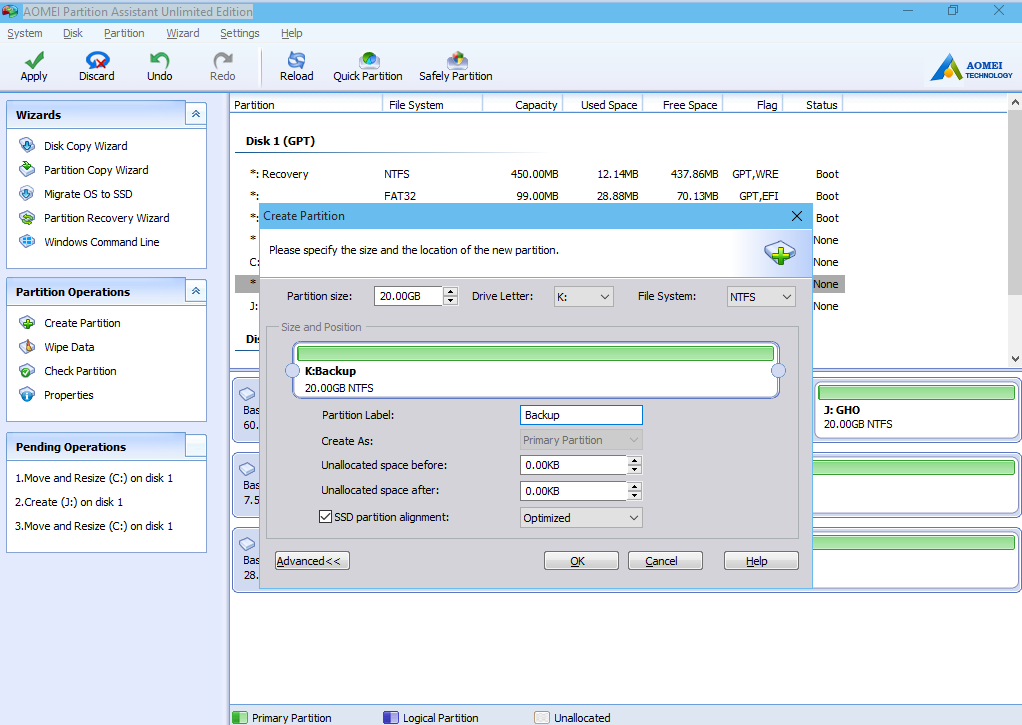The width and height of the screenshot is (1022, 725).
Task: Click the Redo toolbar icon
Action: point(221,65)
